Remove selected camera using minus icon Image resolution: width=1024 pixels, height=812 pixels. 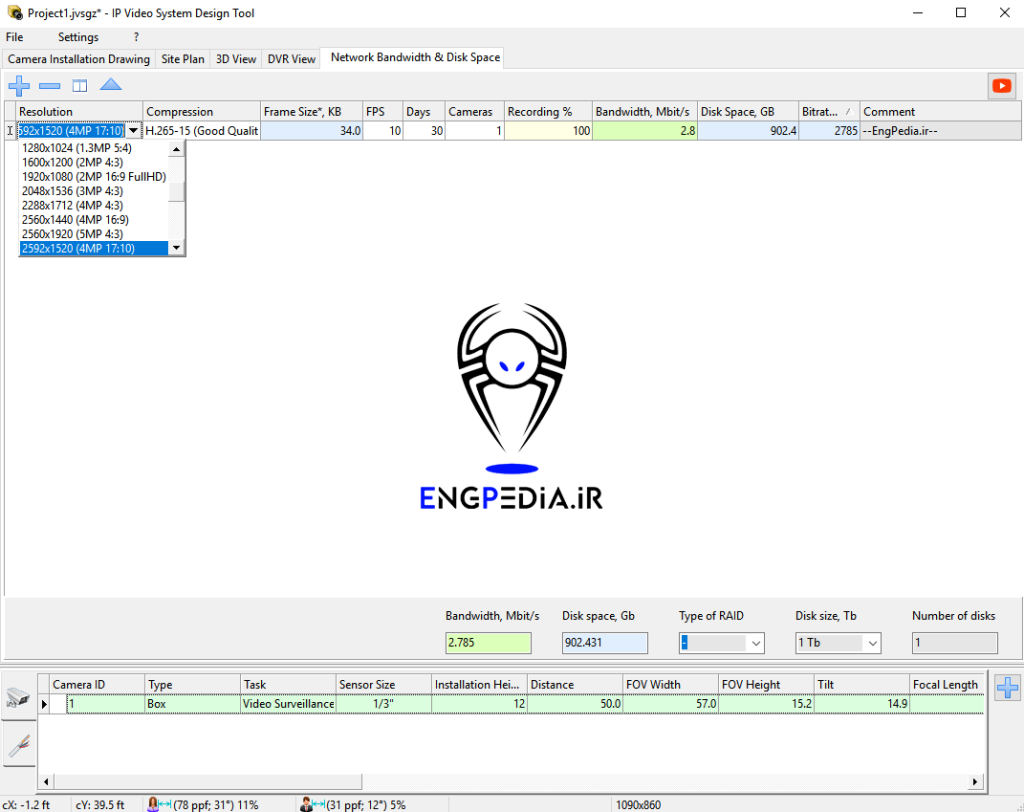click(50, 86)
